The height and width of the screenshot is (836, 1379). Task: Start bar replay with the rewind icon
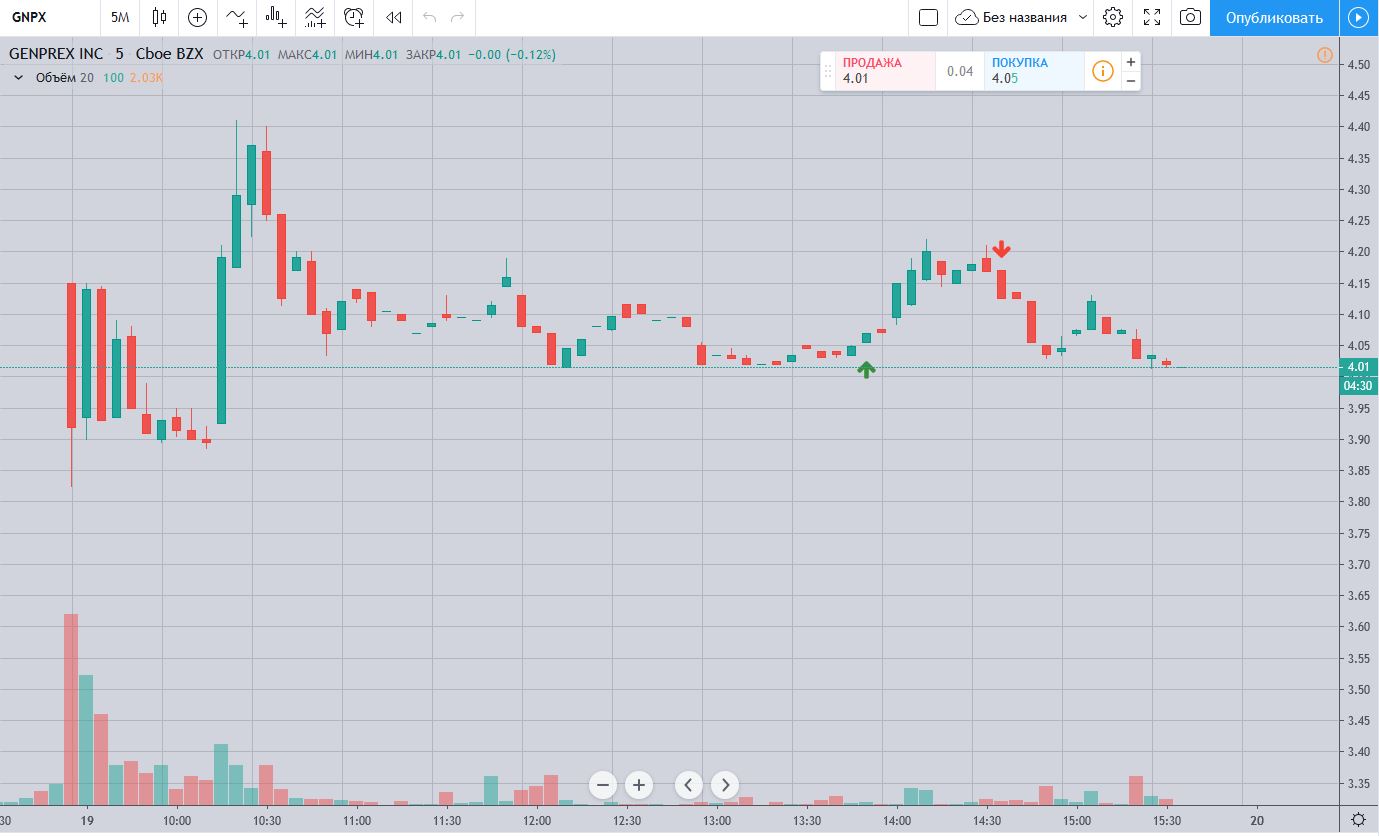(x=394, y=17)
